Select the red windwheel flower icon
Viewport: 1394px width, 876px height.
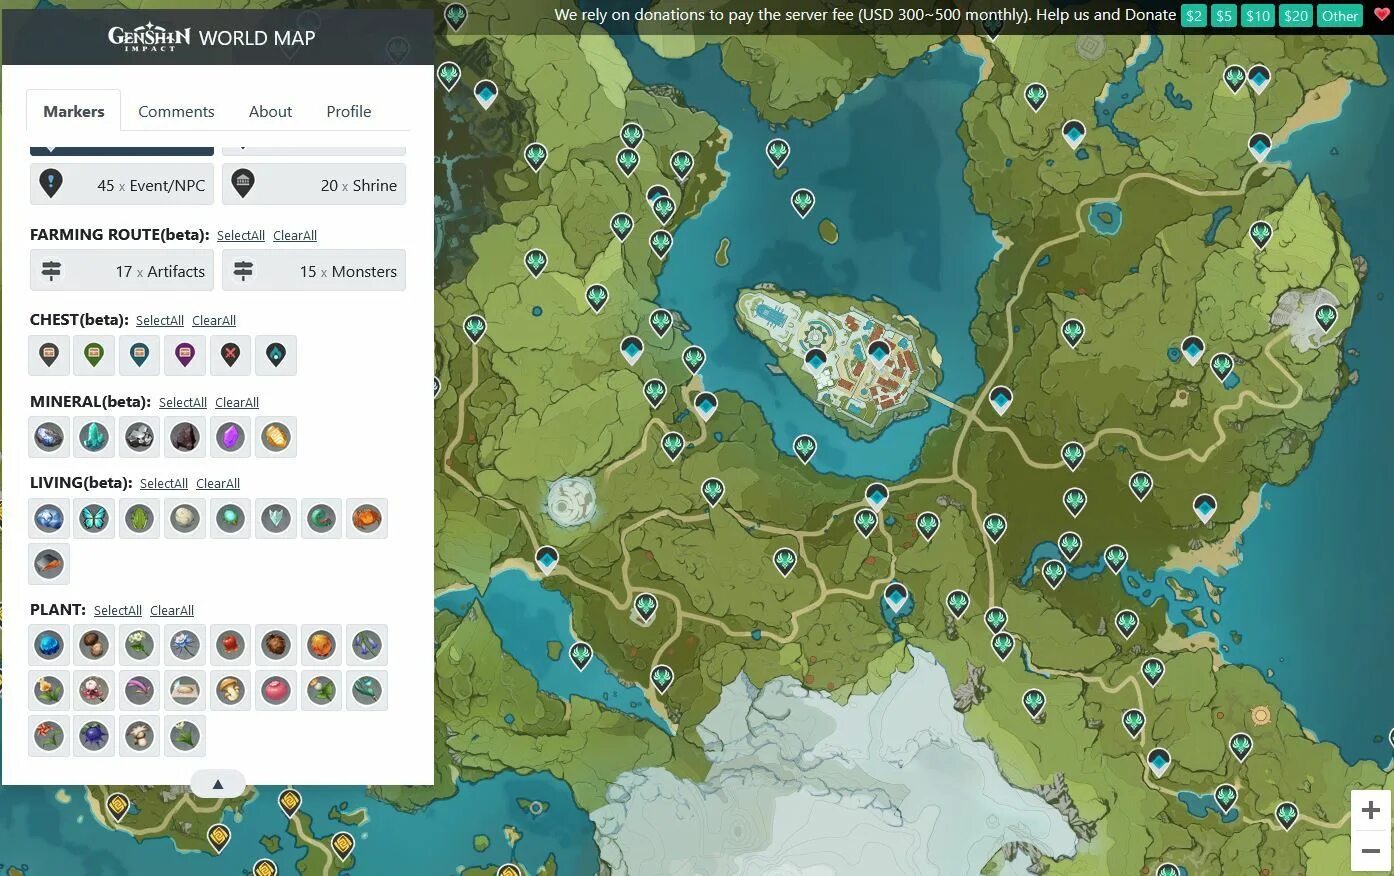tap(49, 736)
